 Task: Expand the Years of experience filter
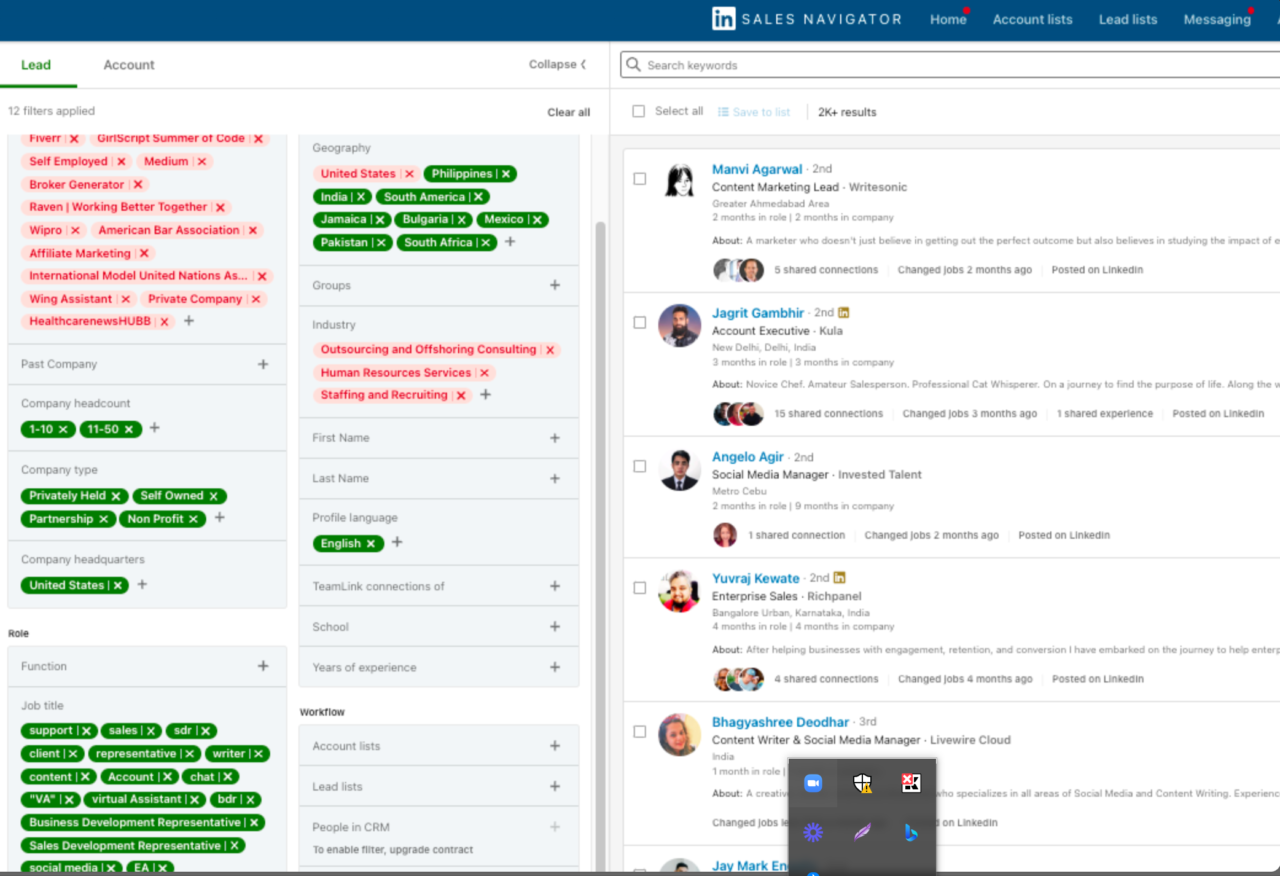556,666
